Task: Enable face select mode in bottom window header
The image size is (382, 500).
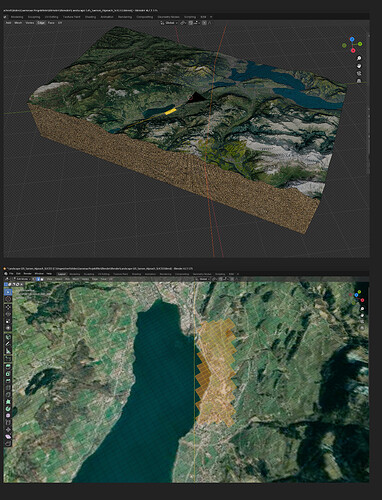Action: tap(42, 279)
